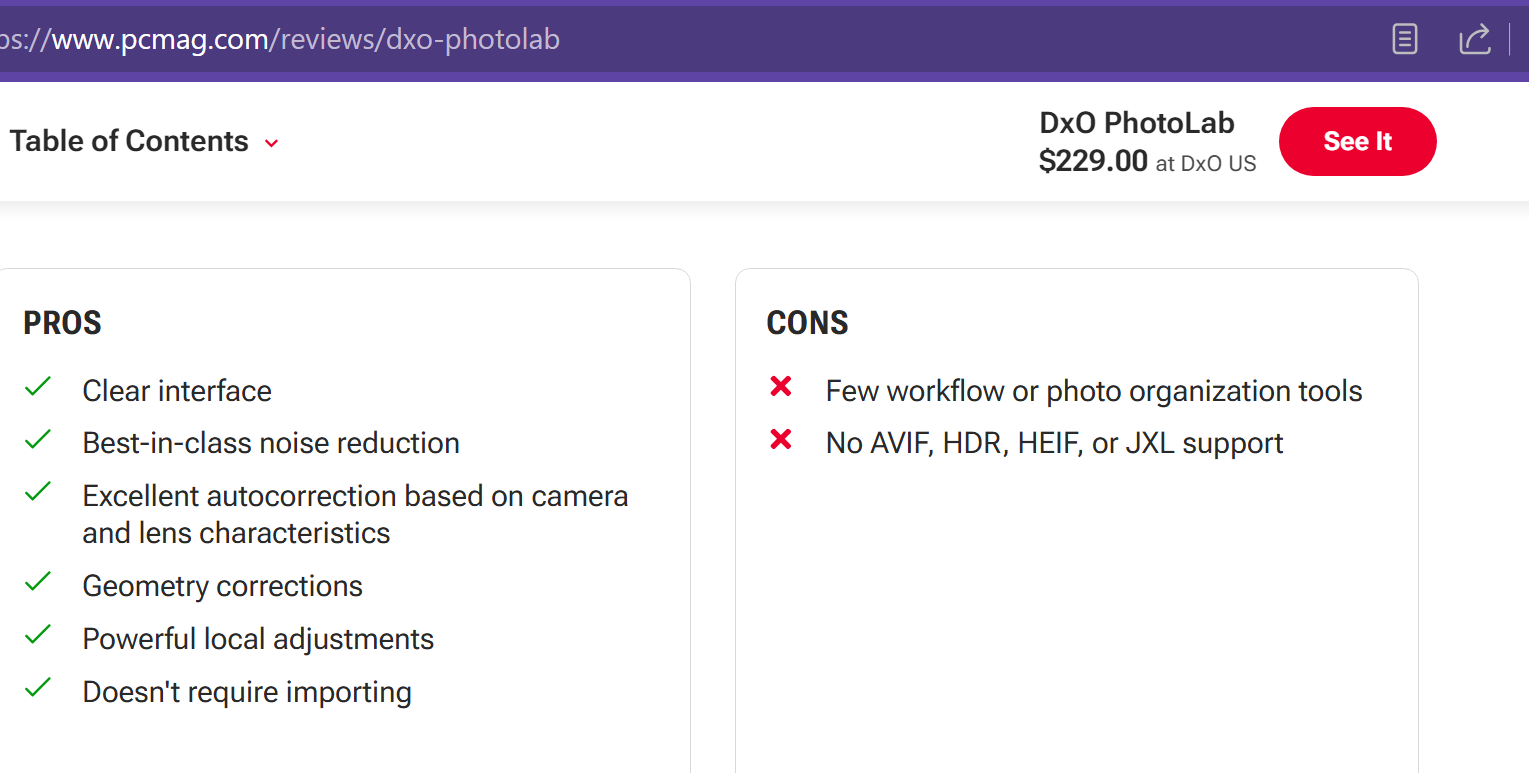Click the red See It button
Image resolution: width=1529 pixels, height=773 pixels.
(1357, 141)
